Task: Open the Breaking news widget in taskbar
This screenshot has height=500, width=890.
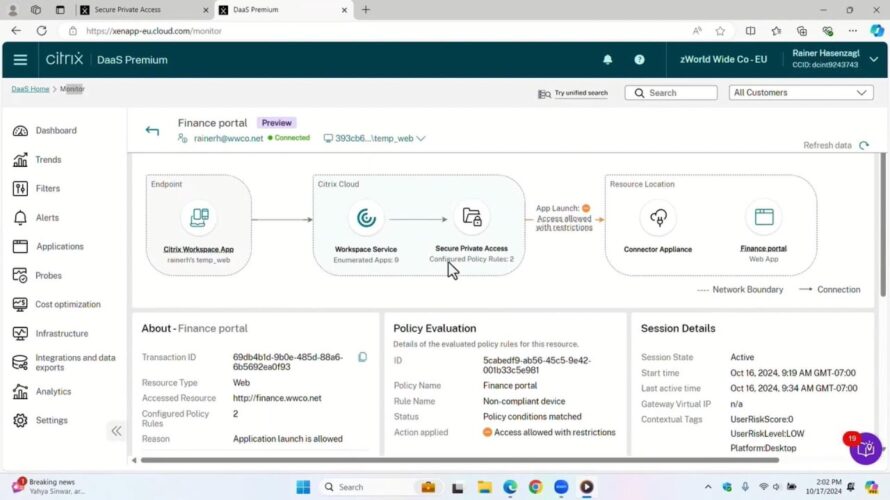Action: click(48, 486)
